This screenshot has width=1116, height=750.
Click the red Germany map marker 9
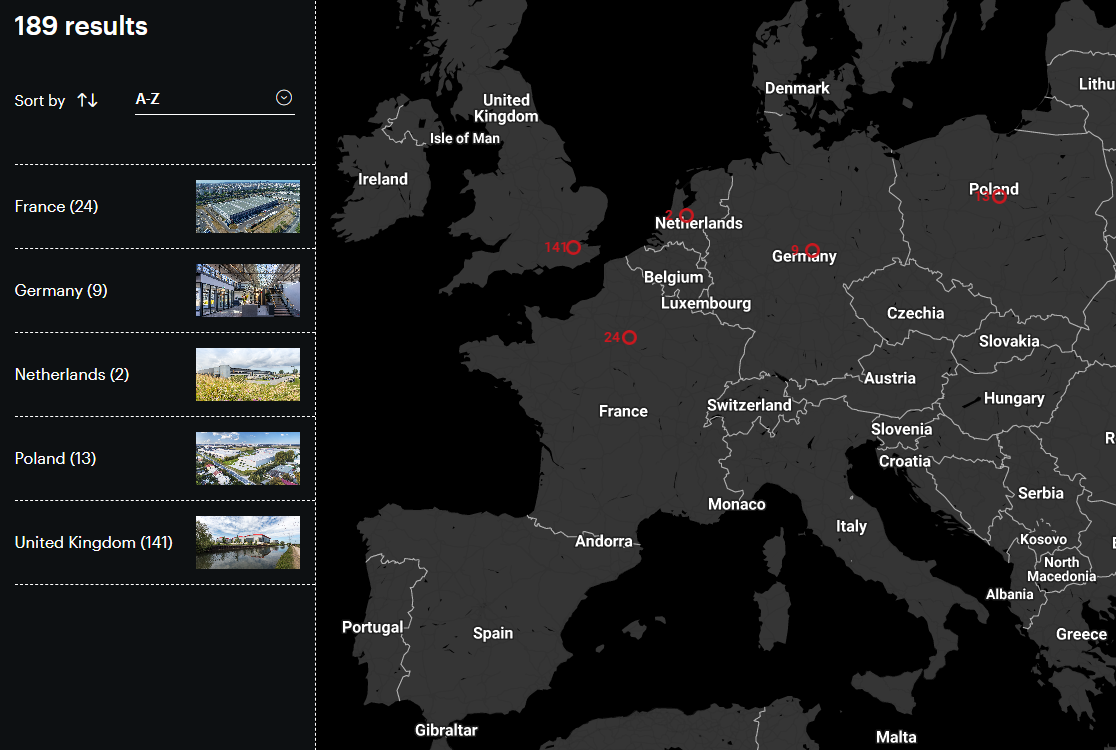[x=812, y=250]
